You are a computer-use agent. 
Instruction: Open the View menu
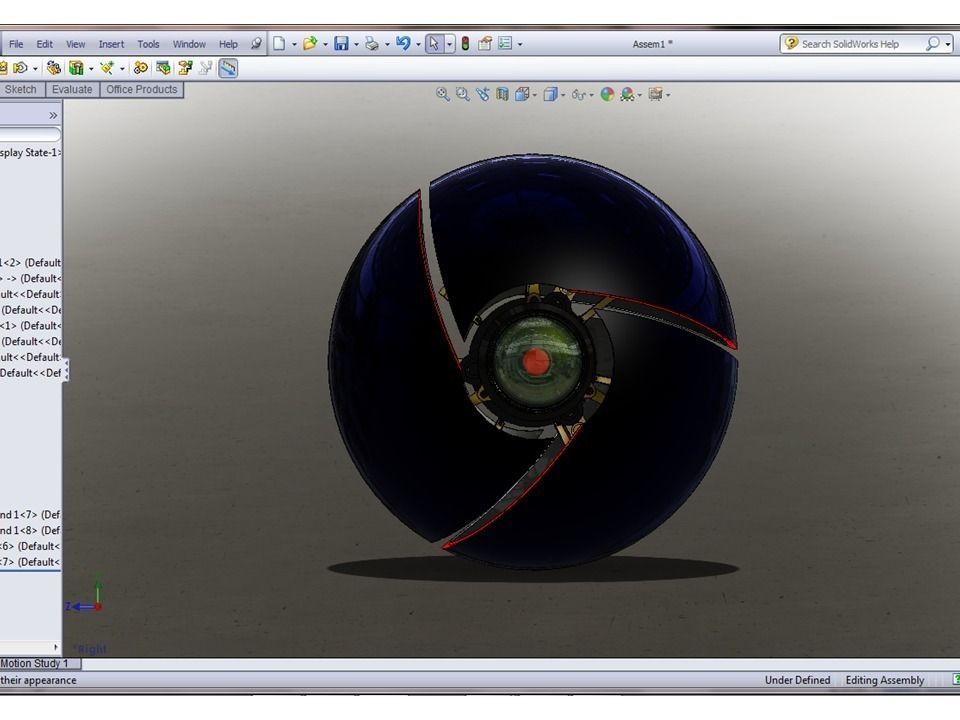tap(75, 44)
